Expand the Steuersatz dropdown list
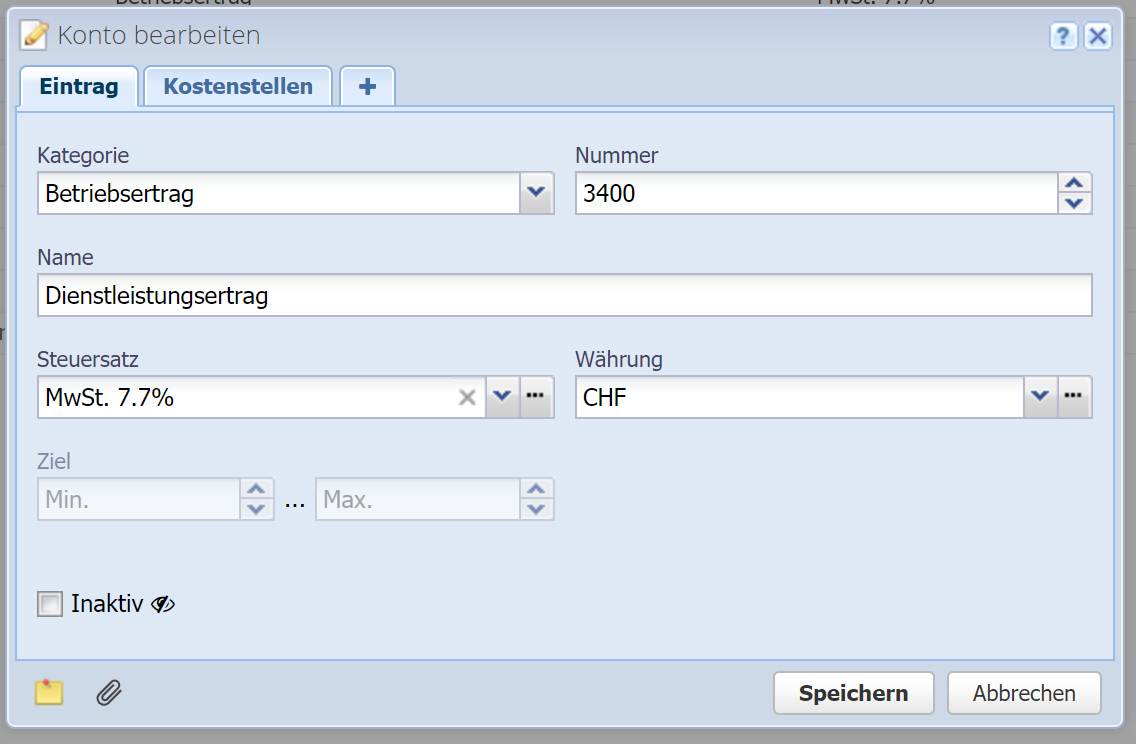1136x744 pixels. [x=502, y=397]
